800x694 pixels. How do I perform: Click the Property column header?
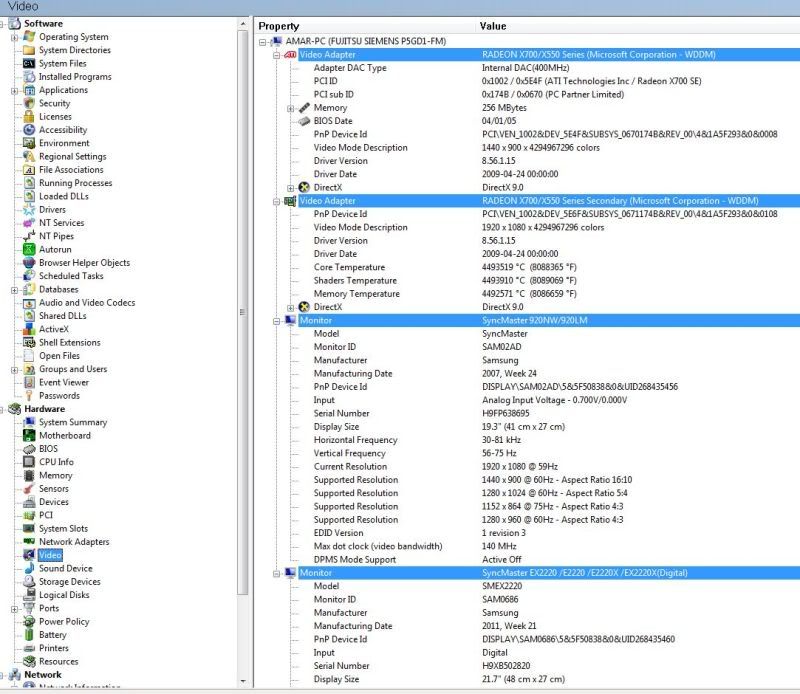click(365, 26)
